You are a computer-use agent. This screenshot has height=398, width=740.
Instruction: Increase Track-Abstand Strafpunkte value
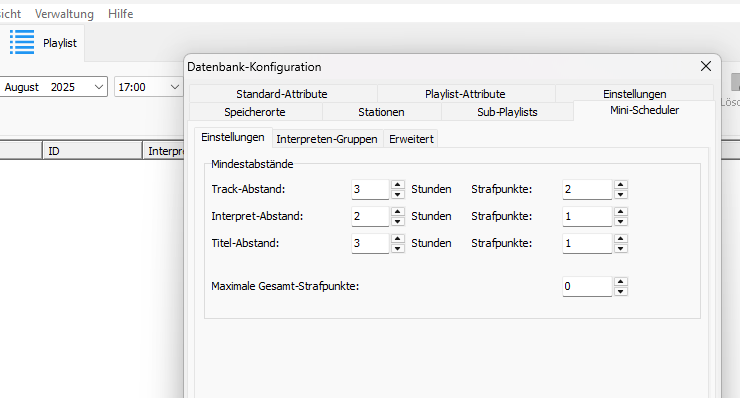point(621,185)
